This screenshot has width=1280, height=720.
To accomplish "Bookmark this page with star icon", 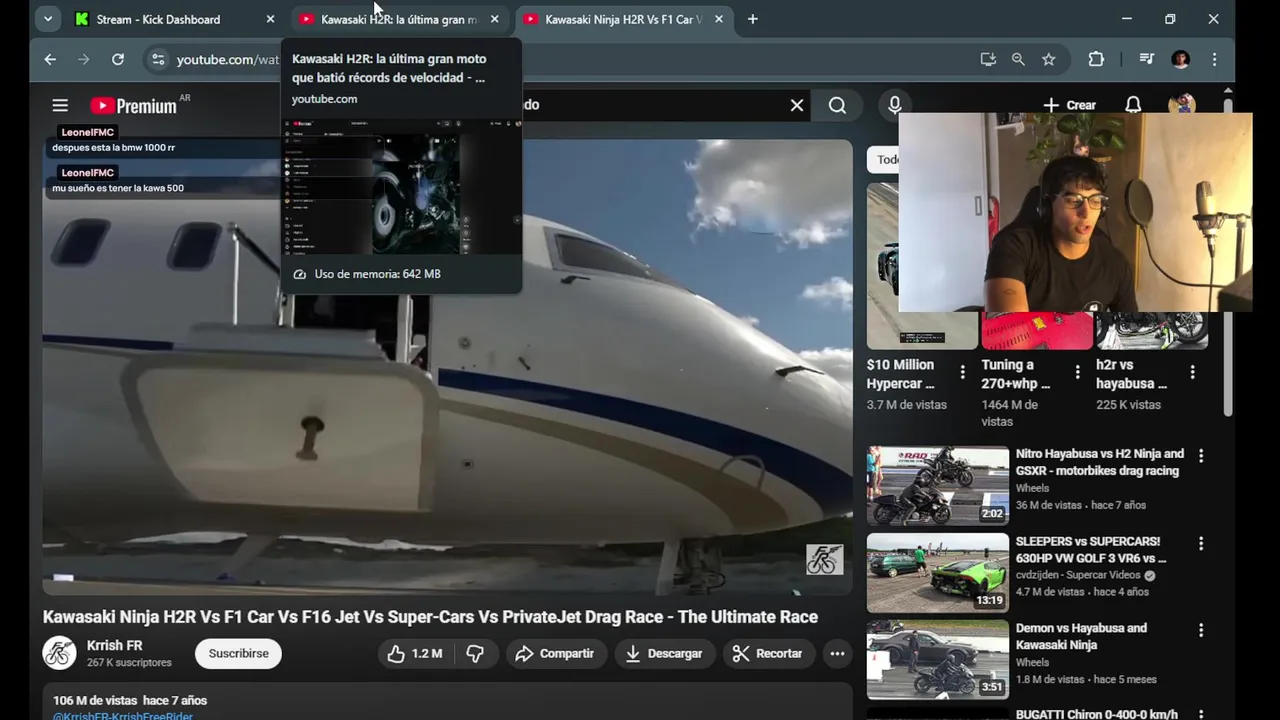I will point(1048,60).
